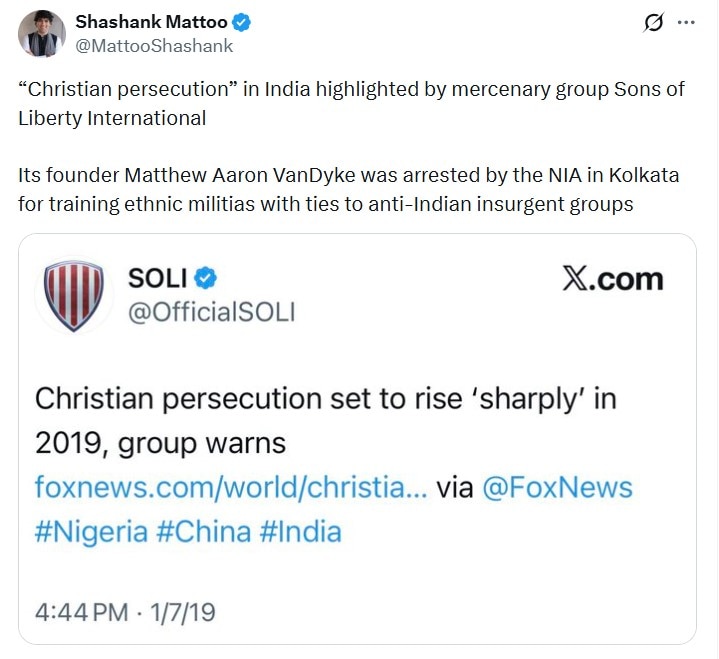Viewport: 719px width, 659px height.
Task: Click the paragraph mentioning Matthew Aaron VanDyke
Action: coord(348,190)
